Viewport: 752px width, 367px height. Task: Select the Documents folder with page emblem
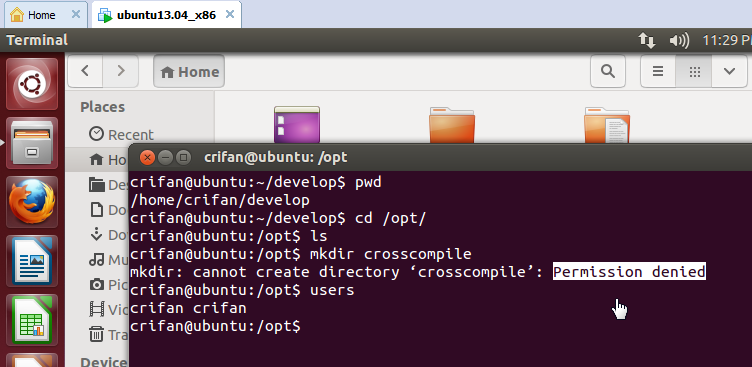(x=607, y=125)
